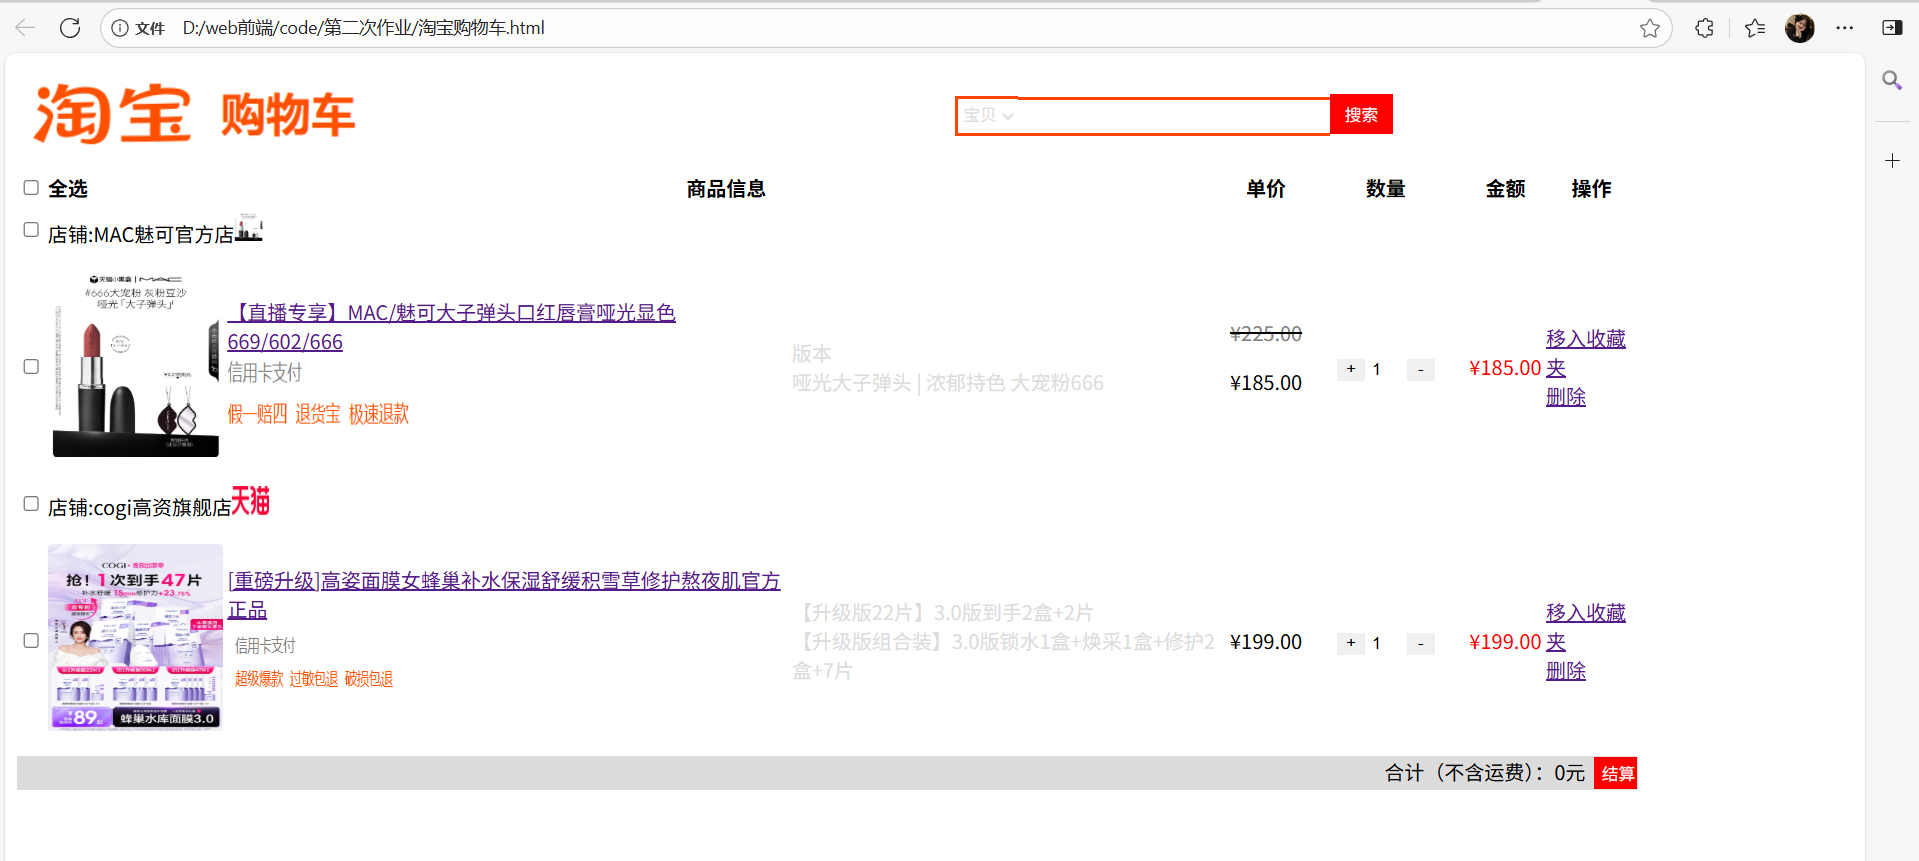
Task: Open the user profile avatar
Action: tap(1800, 28)
